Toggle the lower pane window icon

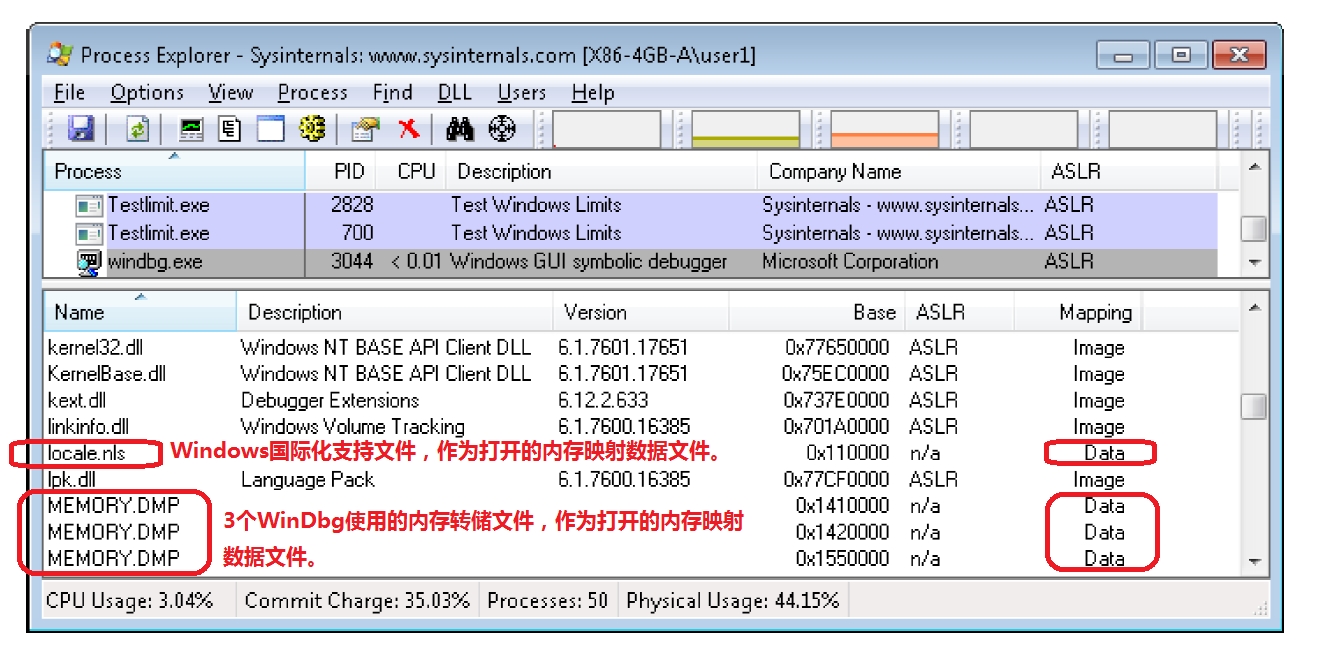coord(271,129)
